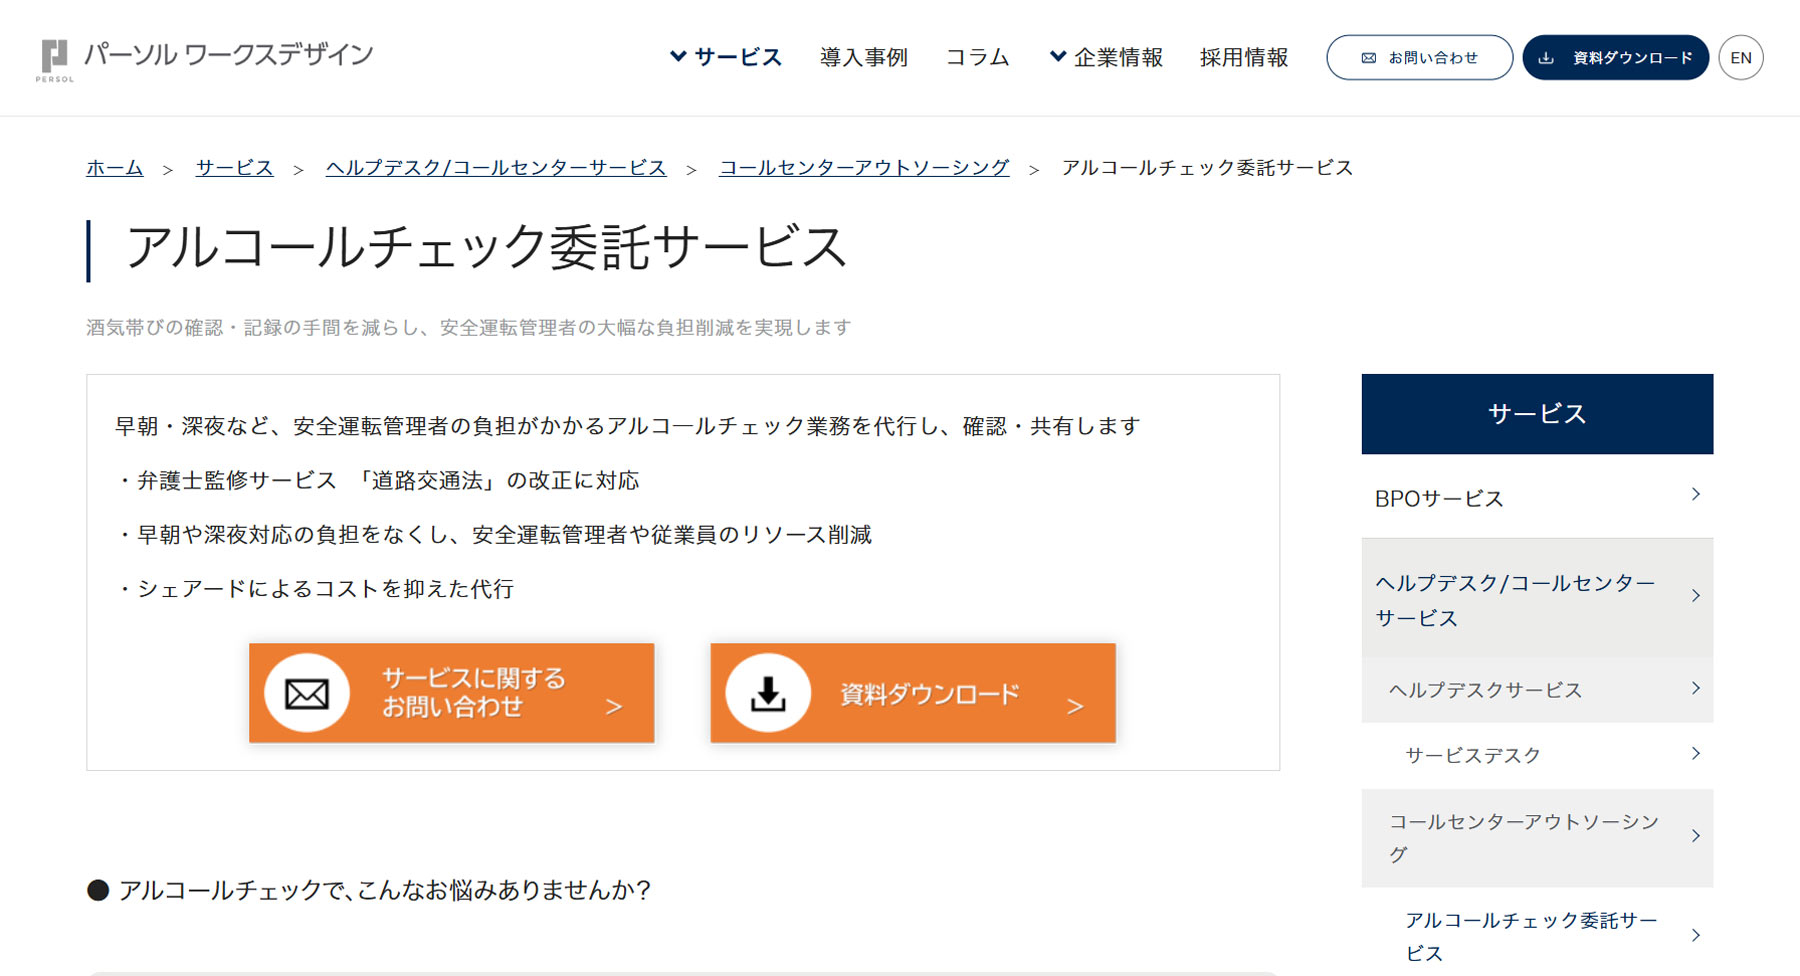Click the current breadcrumb アルコールチェック委託サービス
Image resolution: width=1800 pixels, height=976 pixels.
[1207, 168]
